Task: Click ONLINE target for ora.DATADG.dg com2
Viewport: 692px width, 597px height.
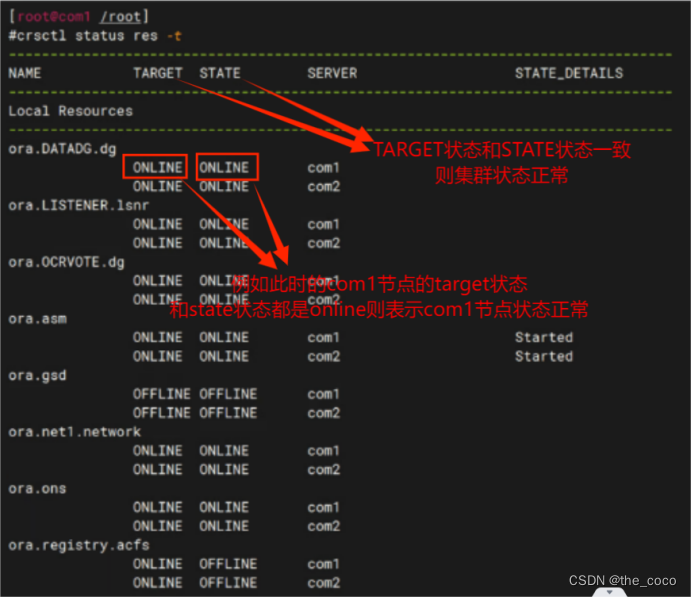Action: (x=158, y=187)
